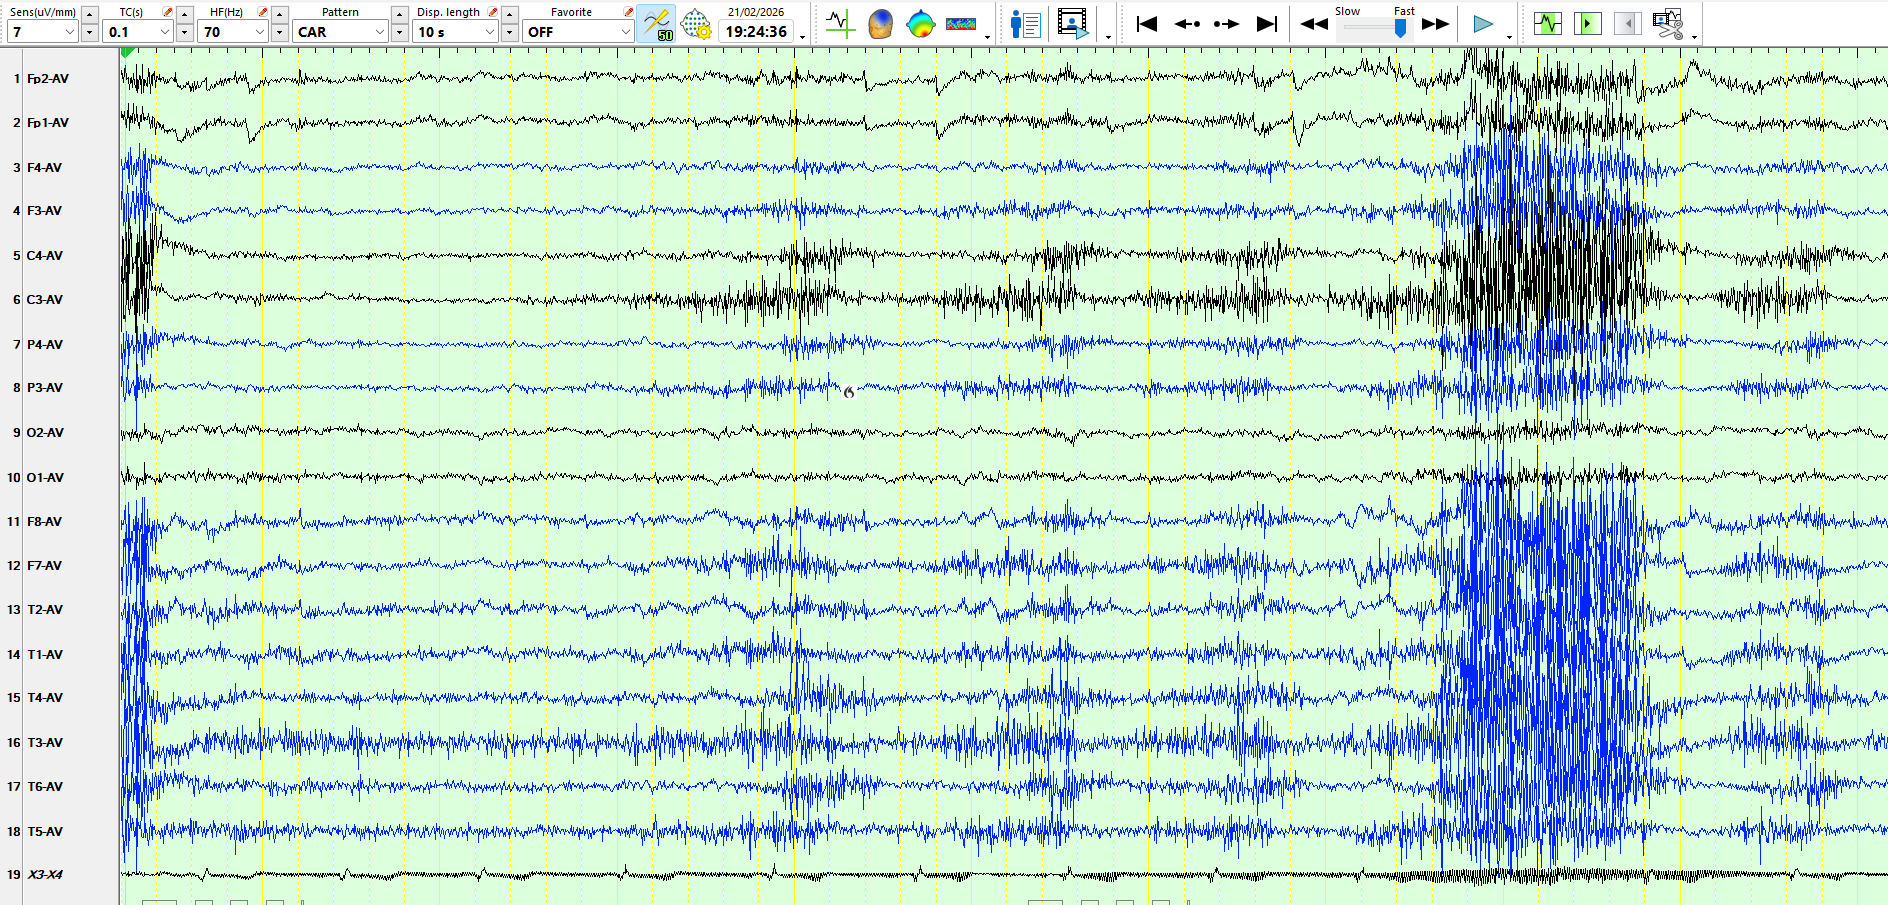
Task: Open the video and waveform clip editor
Action: click(x=1667, y=23)
